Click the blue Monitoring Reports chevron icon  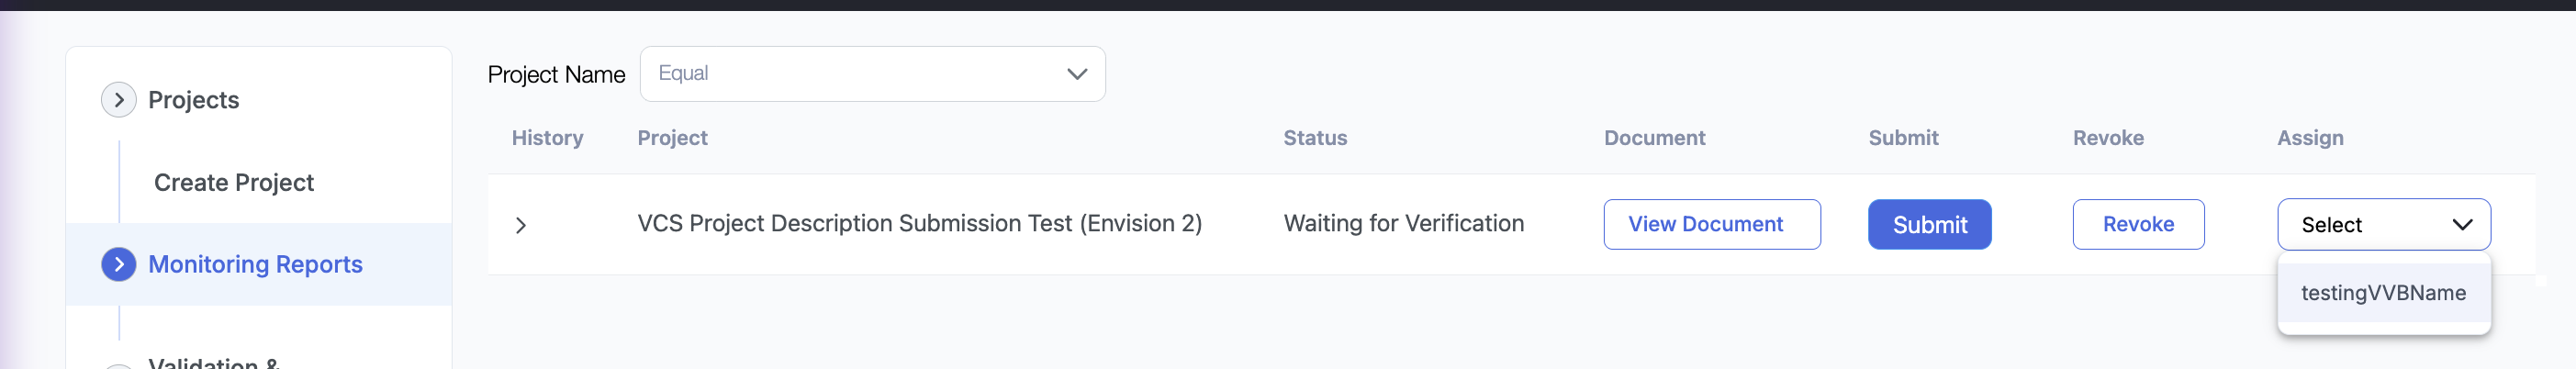tap(119, 264)
